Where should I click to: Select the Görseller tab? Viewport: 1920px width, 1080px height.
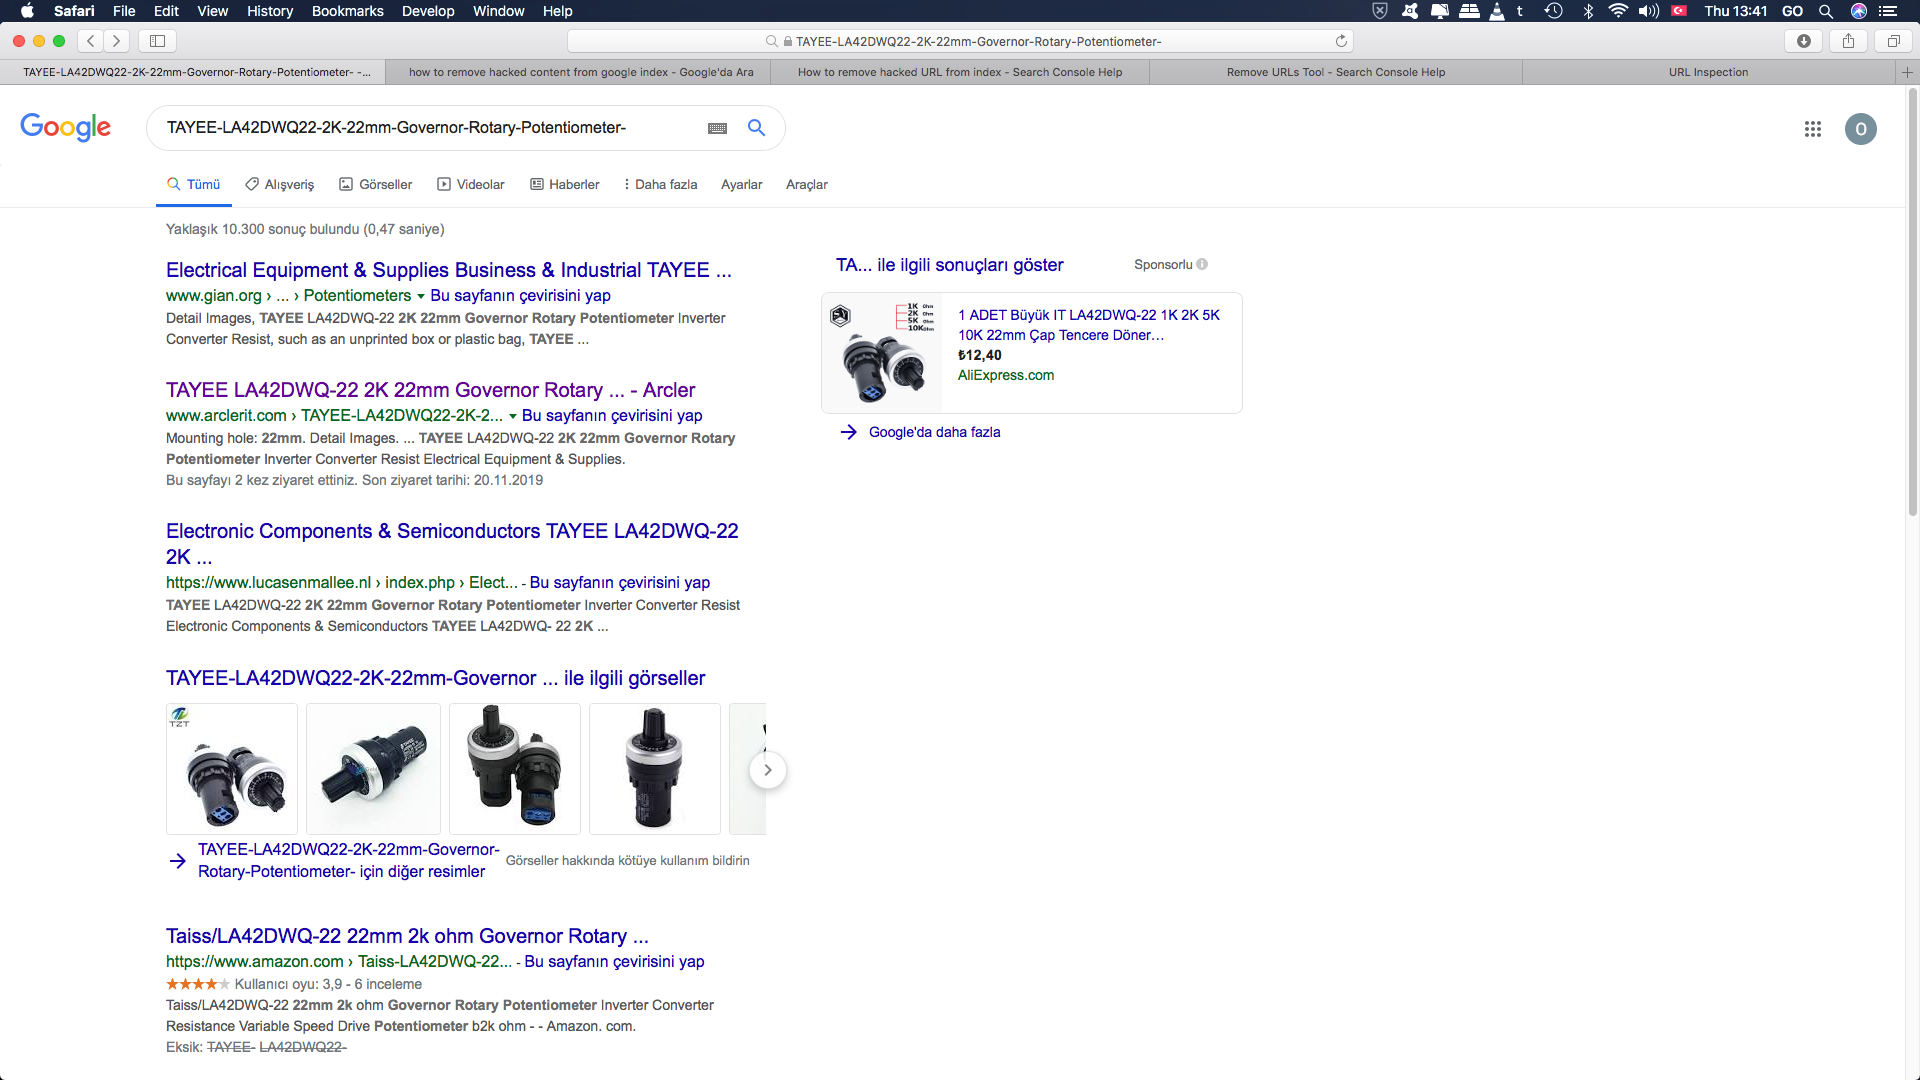pos(375,185)
